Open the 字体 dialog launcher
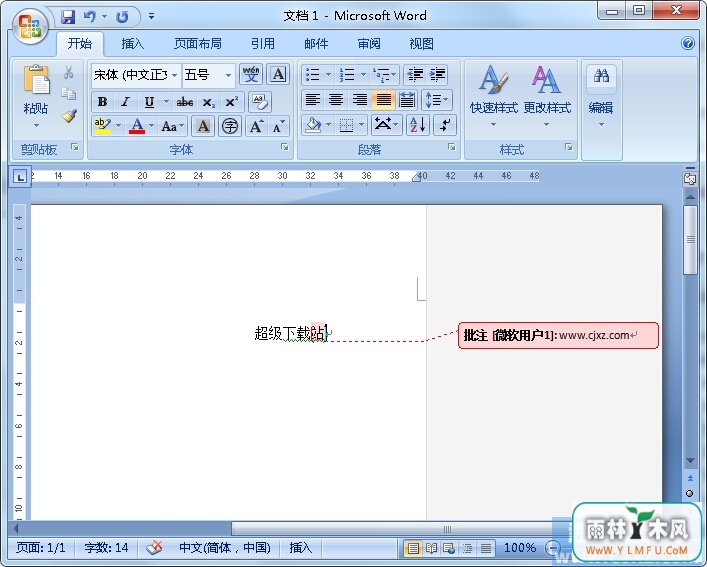This screenshot has height=567, width=707. coord(285,147)
